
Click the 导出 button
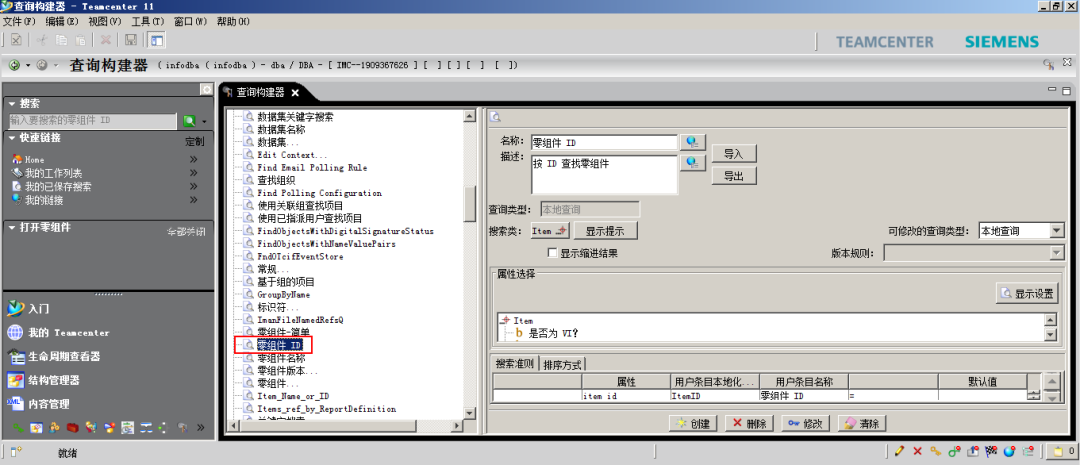(x=734, y=176)
